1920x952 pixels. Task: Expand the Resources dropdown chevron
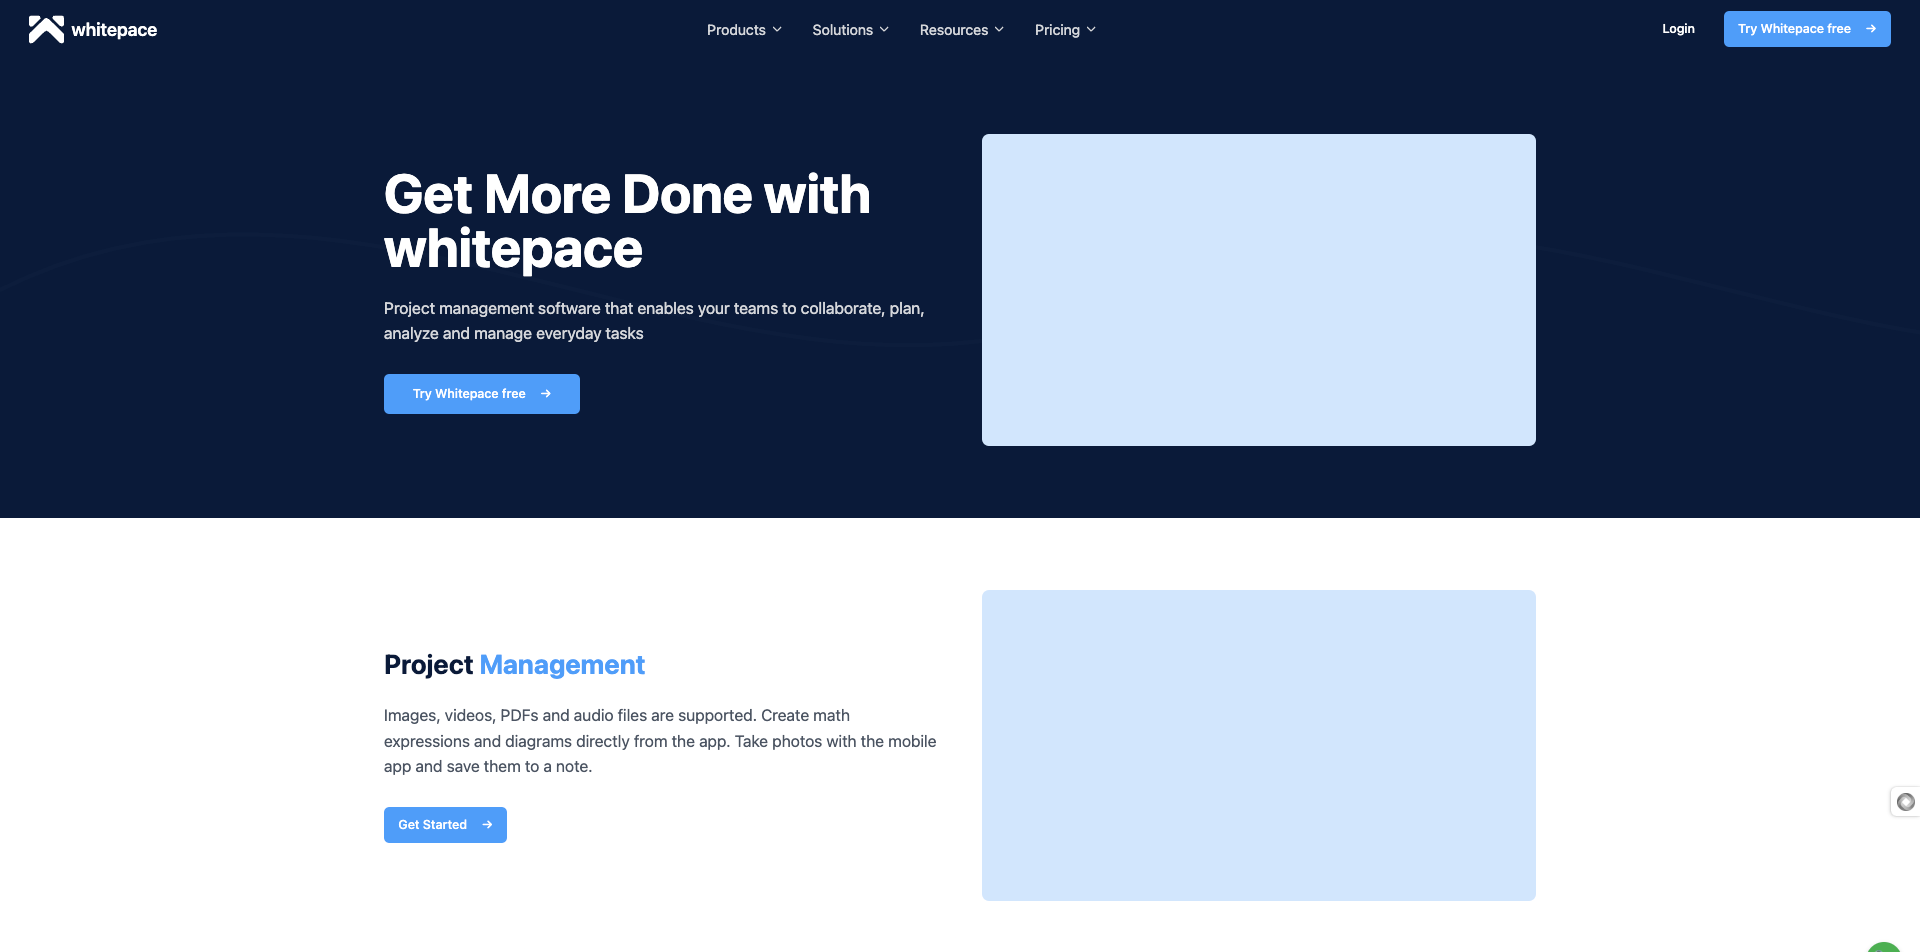[x=997, y=30]
